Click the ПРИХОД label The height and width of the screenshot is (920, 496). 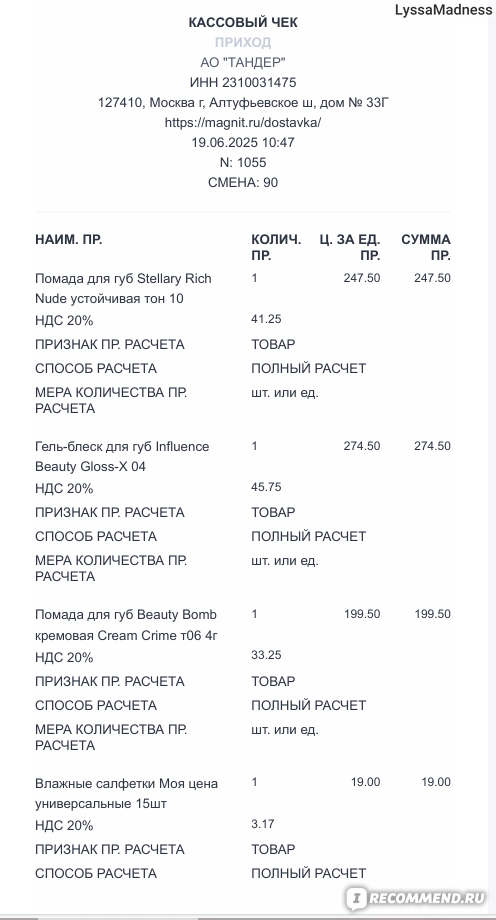pyautogui.click(x=243, y=42)
